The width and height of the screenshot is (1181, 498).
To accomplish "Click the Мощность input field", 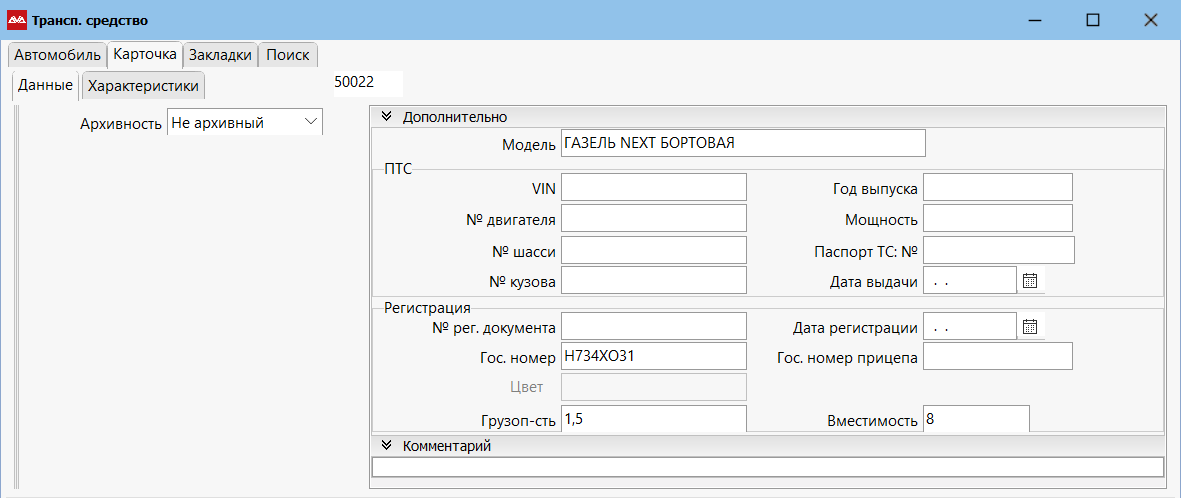I will point(997,219).
